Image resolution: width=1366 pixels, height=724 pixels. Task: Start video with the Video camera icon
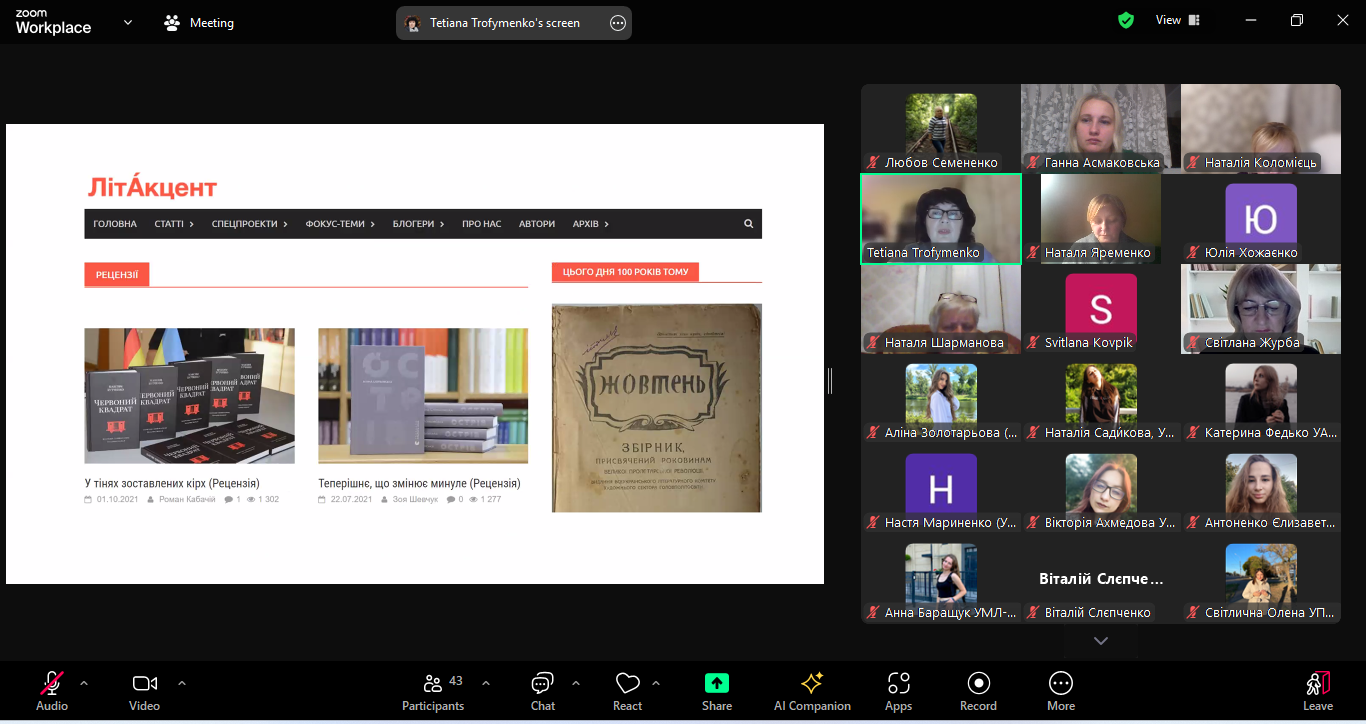[x=144, y=683]
